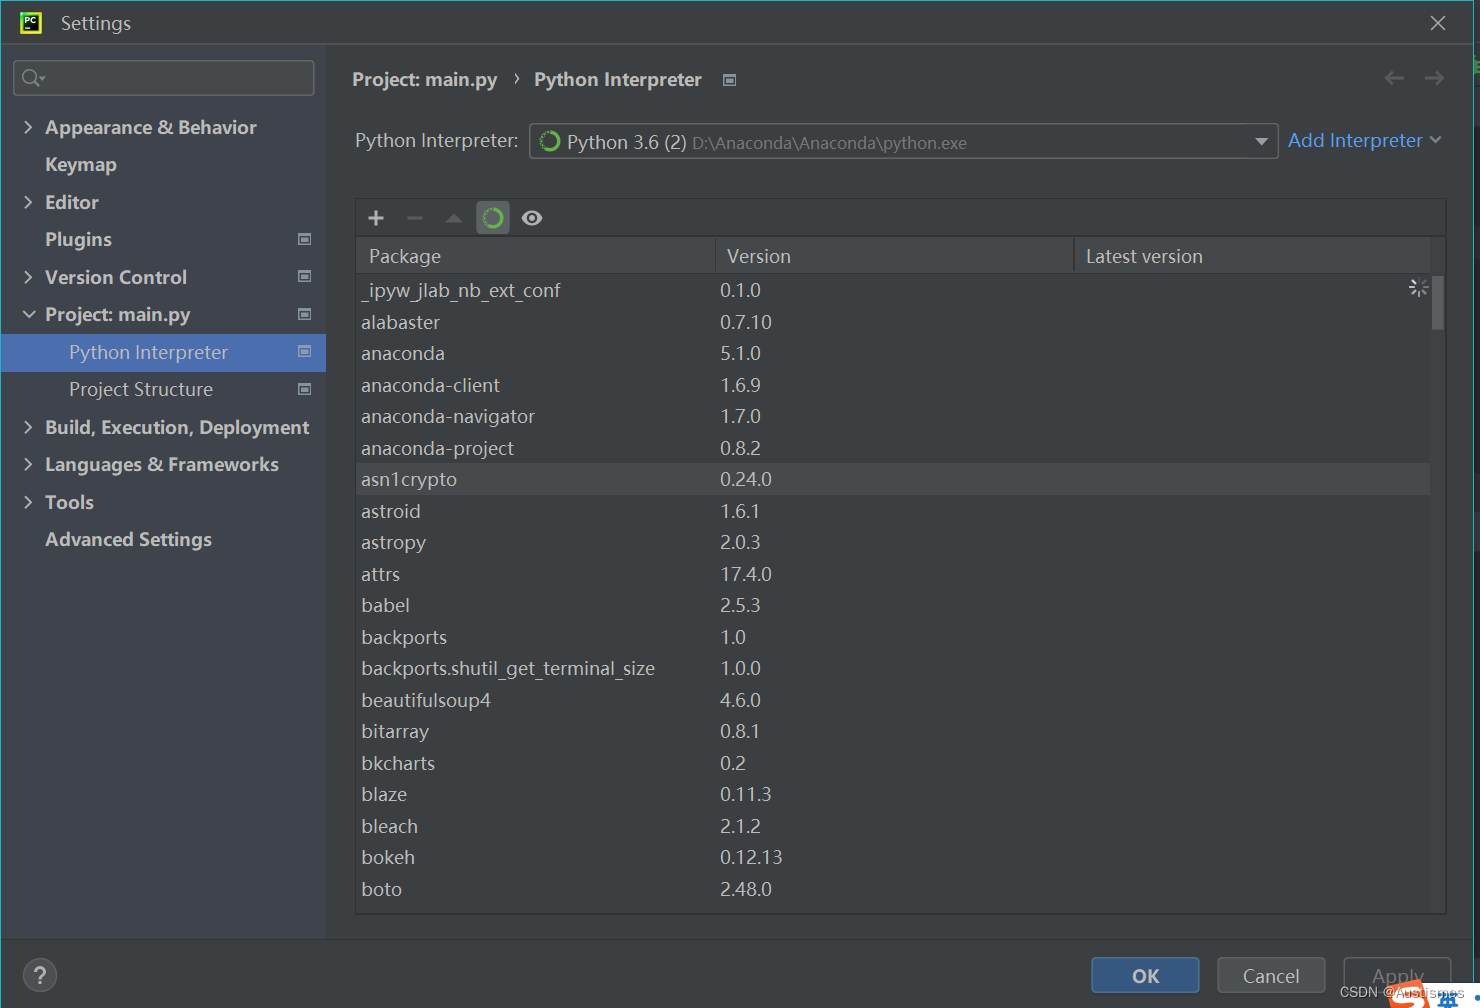Expand Build, Execution, Deployment section
This screenshot has width=1480, height=1008.
coord(28,427)
